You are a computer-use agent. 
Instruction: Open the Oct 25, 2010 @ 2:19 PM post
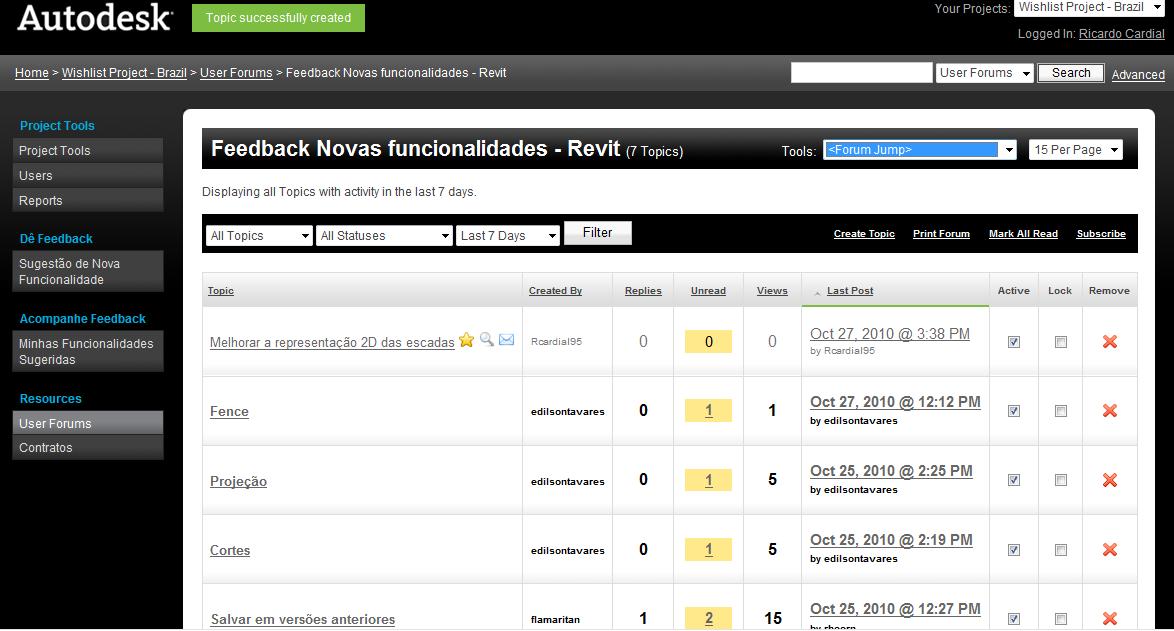[891, 540]
